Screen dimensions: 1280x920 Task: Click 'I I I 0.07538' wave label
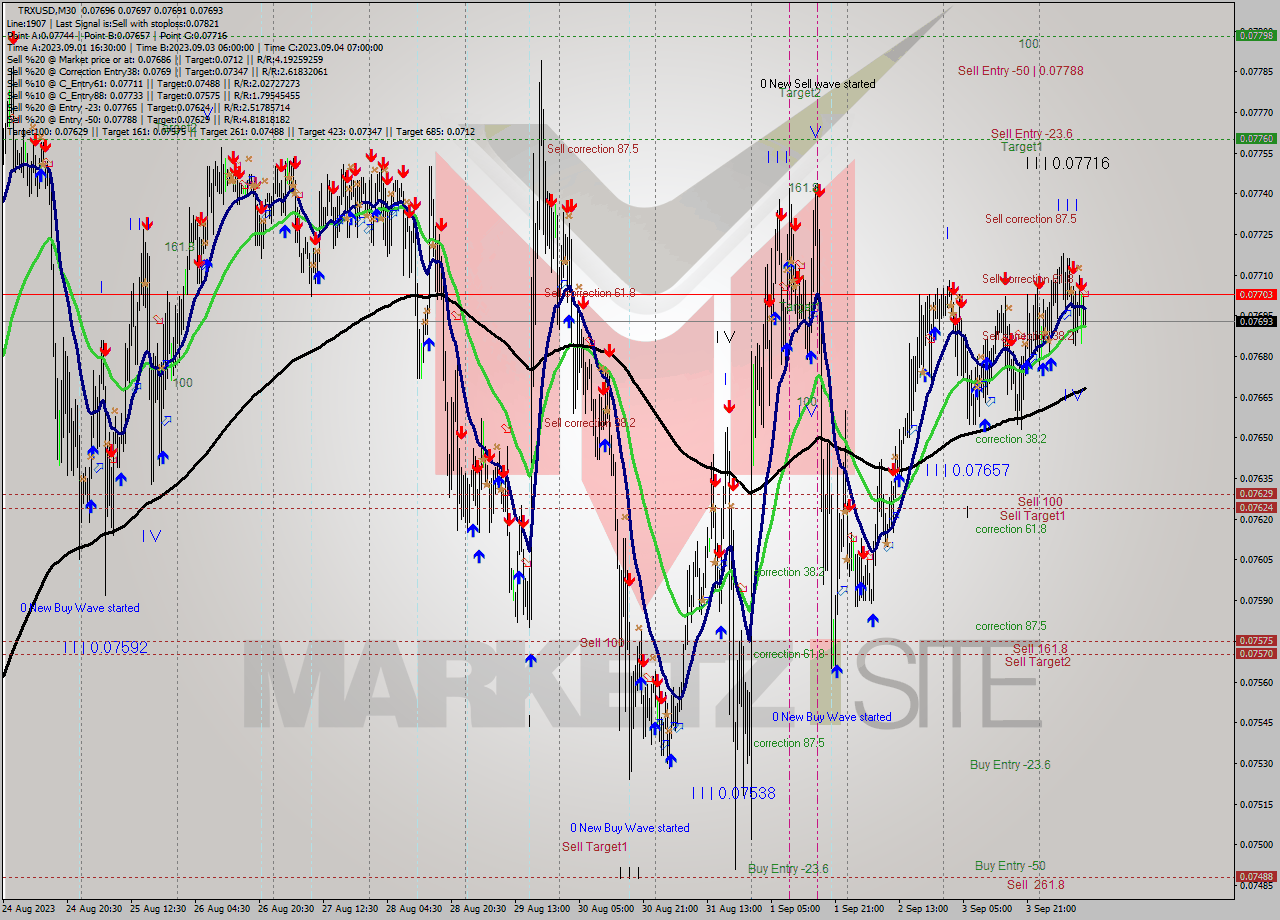pyautogui.click(x=733, y=793)
